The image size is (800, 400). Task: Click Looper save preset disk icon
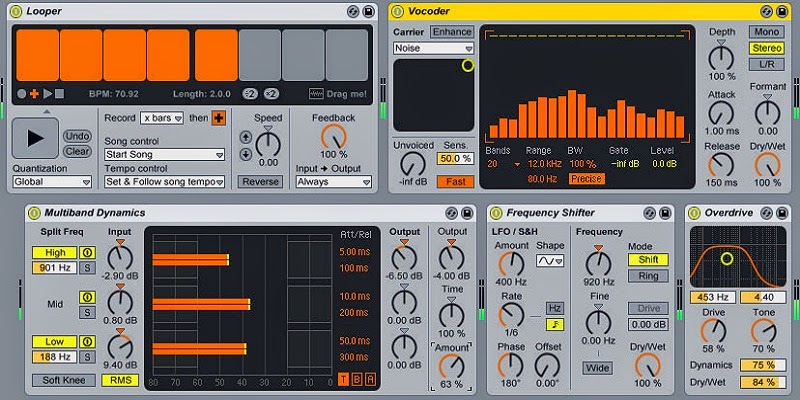[x=368, y=11]
